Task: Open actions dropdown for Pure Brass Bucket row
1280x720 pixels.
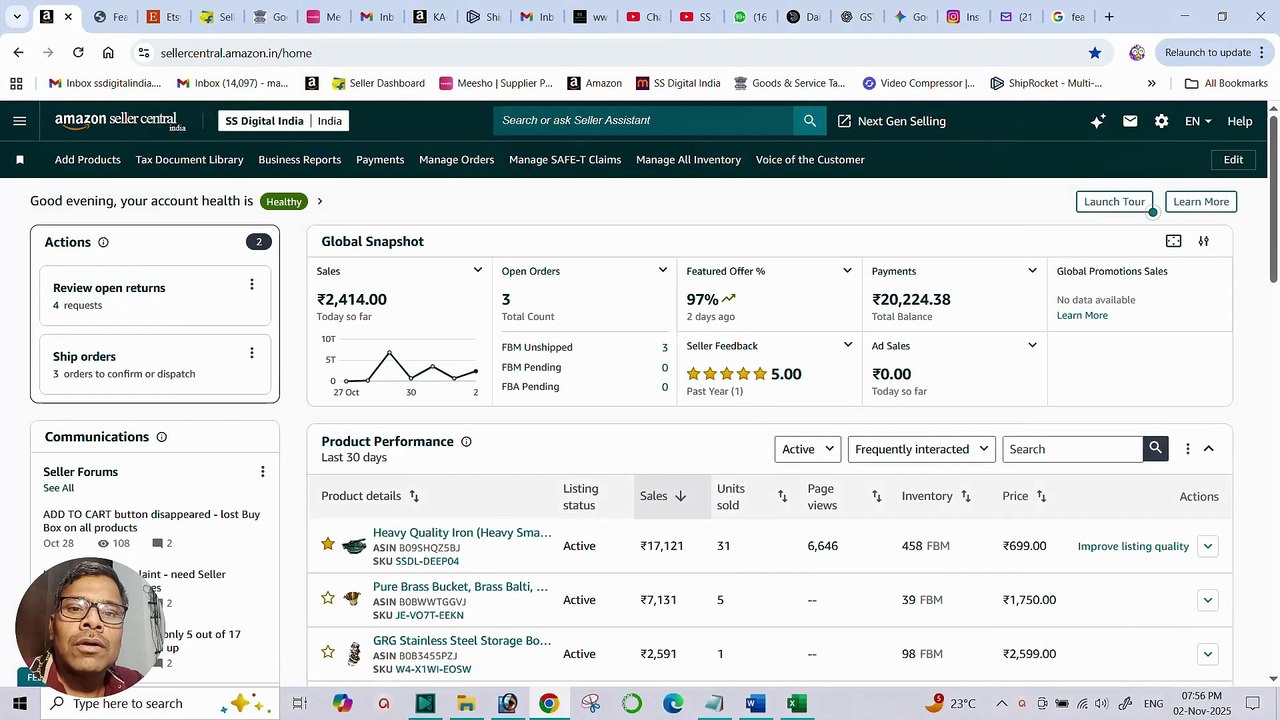Action: click(x=1207, y=600)
